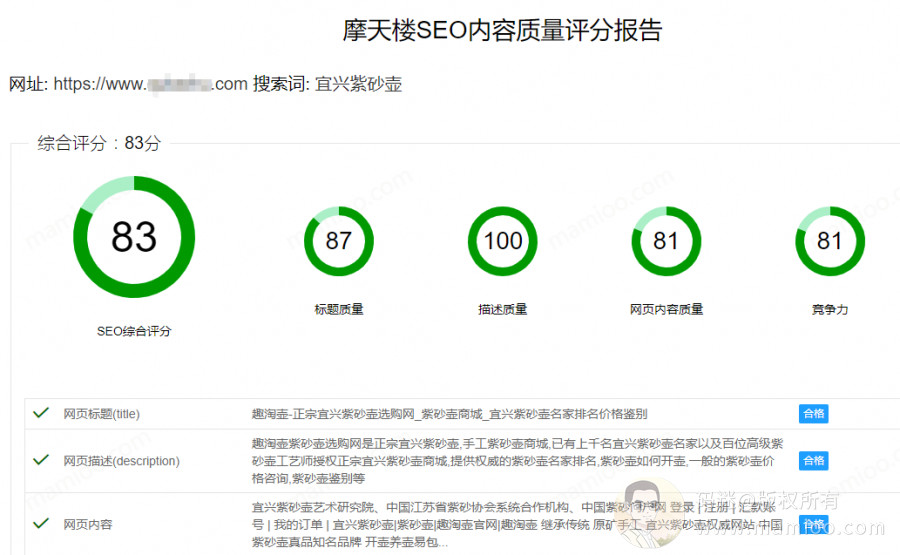The width and height of the screenshot is (900, 555).
Task: Select the 网页标题(title) row label
Action: (101, 414)
